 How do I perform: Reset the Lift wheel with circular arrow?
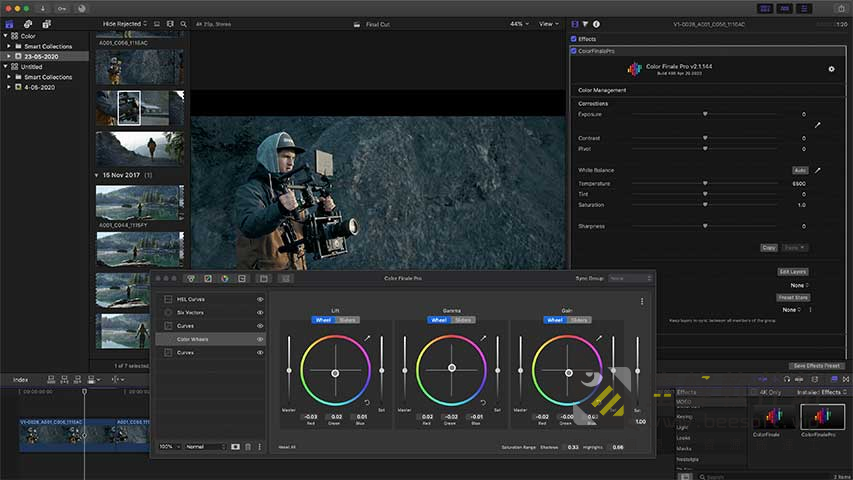[x=367, y=403]
